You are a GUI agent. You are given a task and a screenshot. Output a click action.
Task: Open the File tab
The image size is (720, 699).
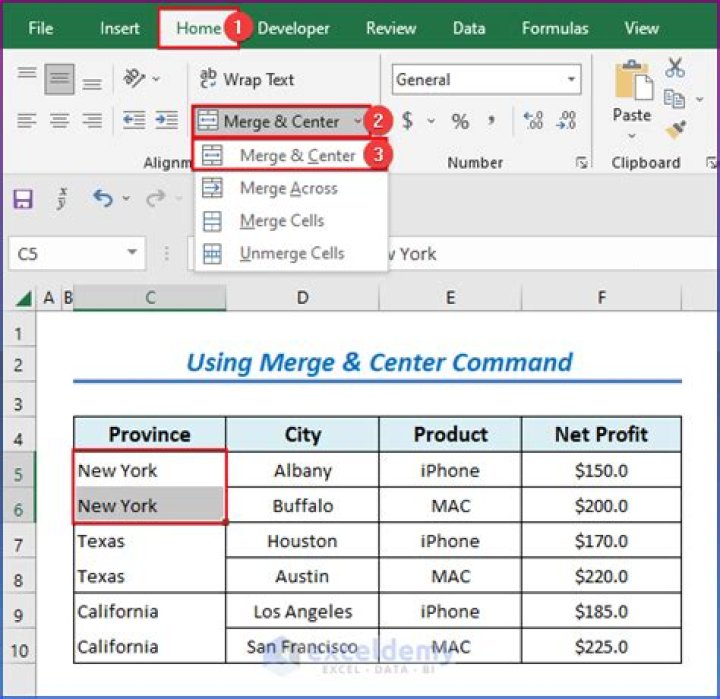(40, 28)
